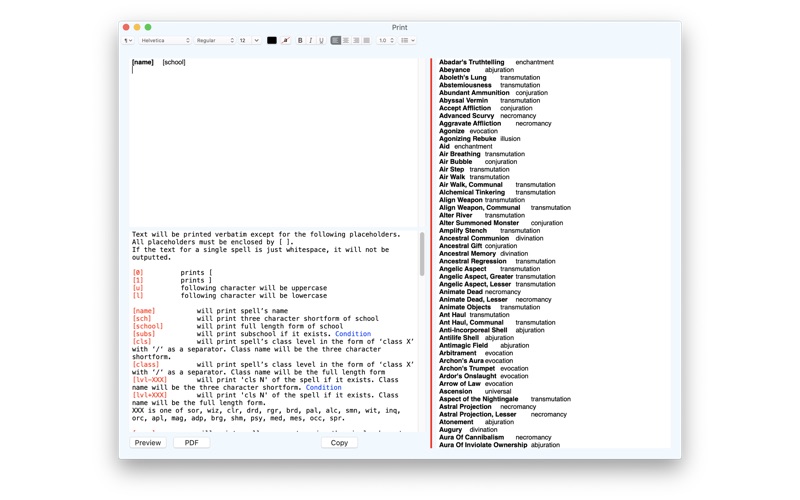Select Ant Haul, Communal in preview

pyautogui.click(x=471, y=322)
